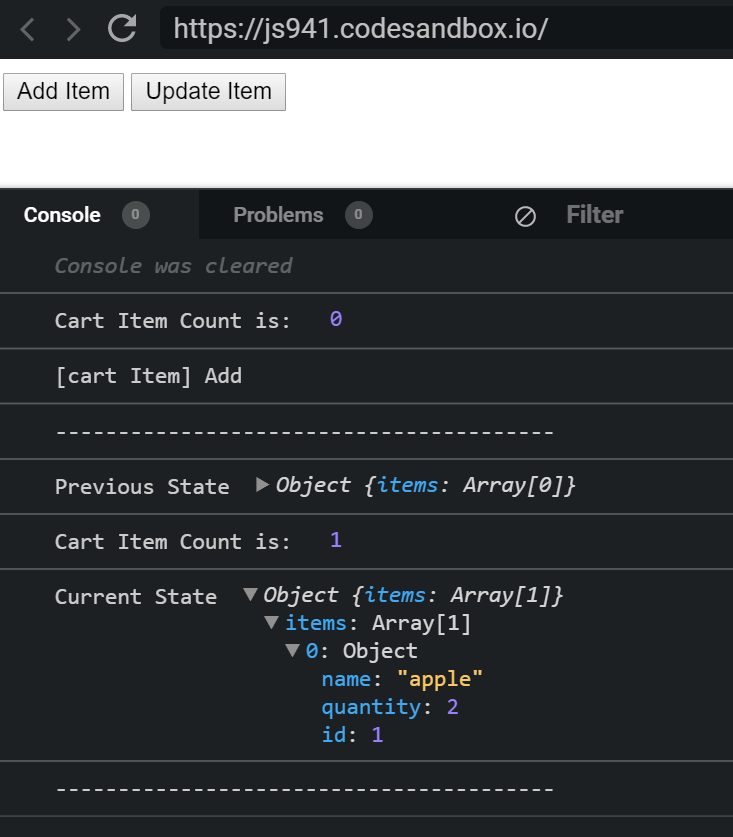The image size is (733, 837).
Task: Collapse the Current State object
Action: 250,595
